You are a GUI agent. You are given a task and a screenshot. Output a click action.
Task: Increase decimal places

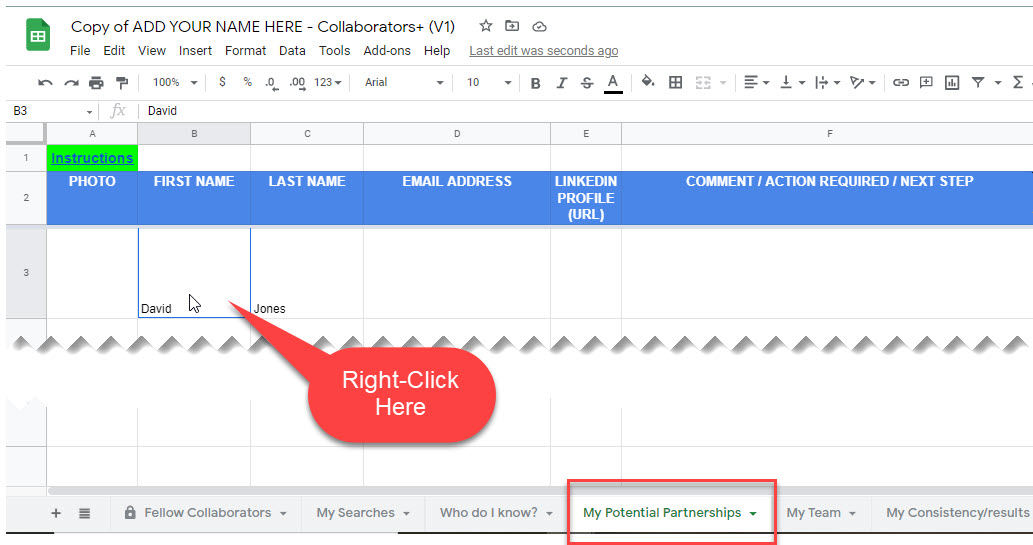coord(297,83)
